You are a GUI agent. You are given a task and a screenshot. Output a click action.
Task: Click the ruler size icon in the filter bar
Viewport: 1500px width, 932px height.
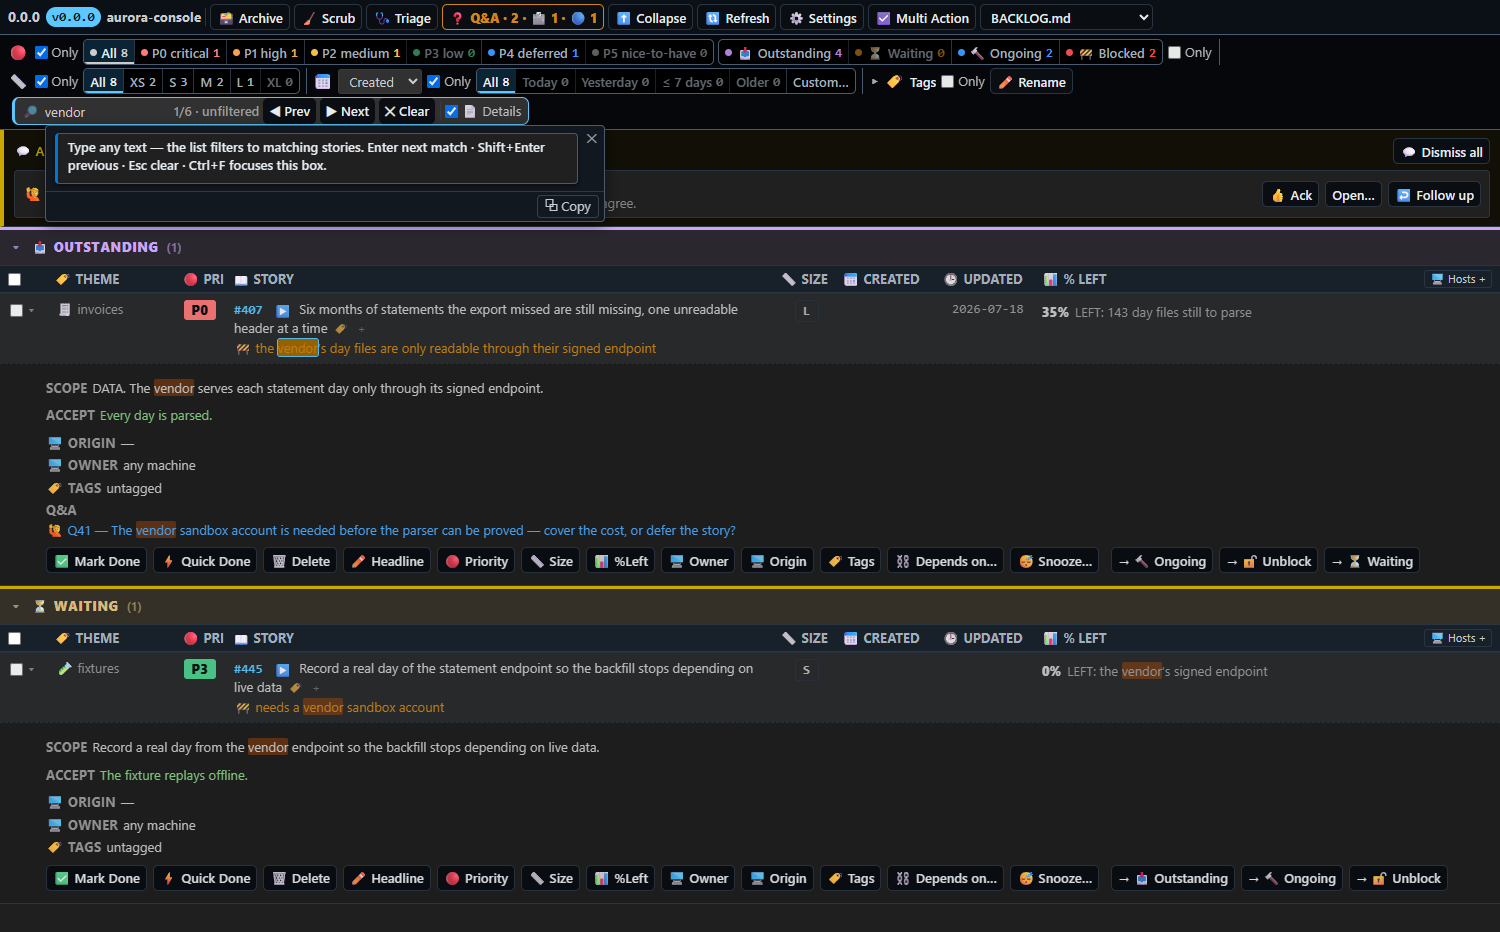18,82
